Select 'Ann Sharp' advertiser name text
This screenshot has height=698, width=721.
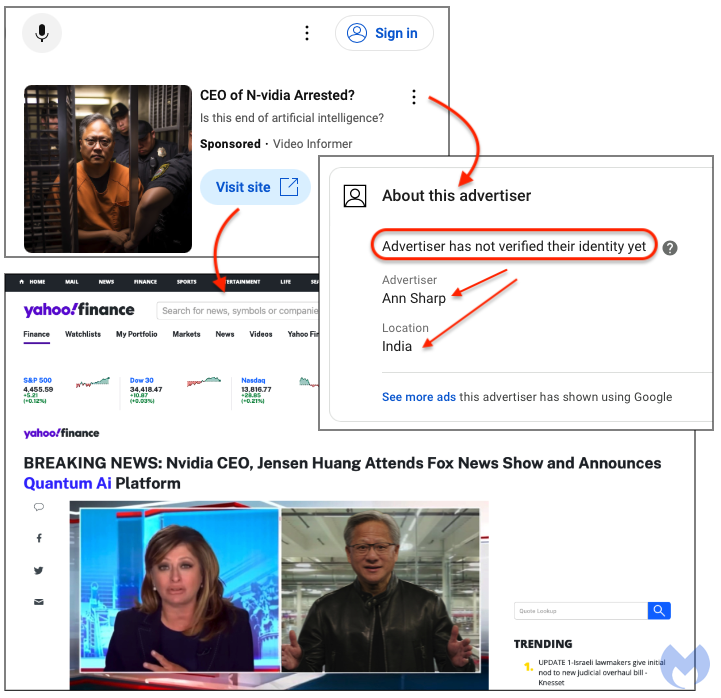tap(414, 298)
